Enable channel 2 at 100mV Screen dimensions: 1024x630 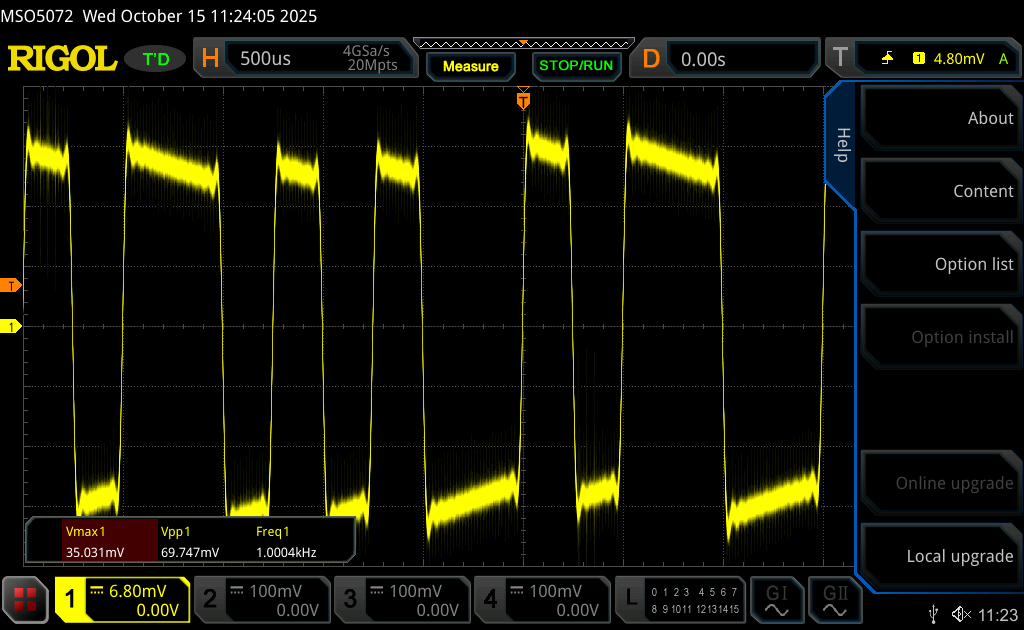(x=262, y=599)
